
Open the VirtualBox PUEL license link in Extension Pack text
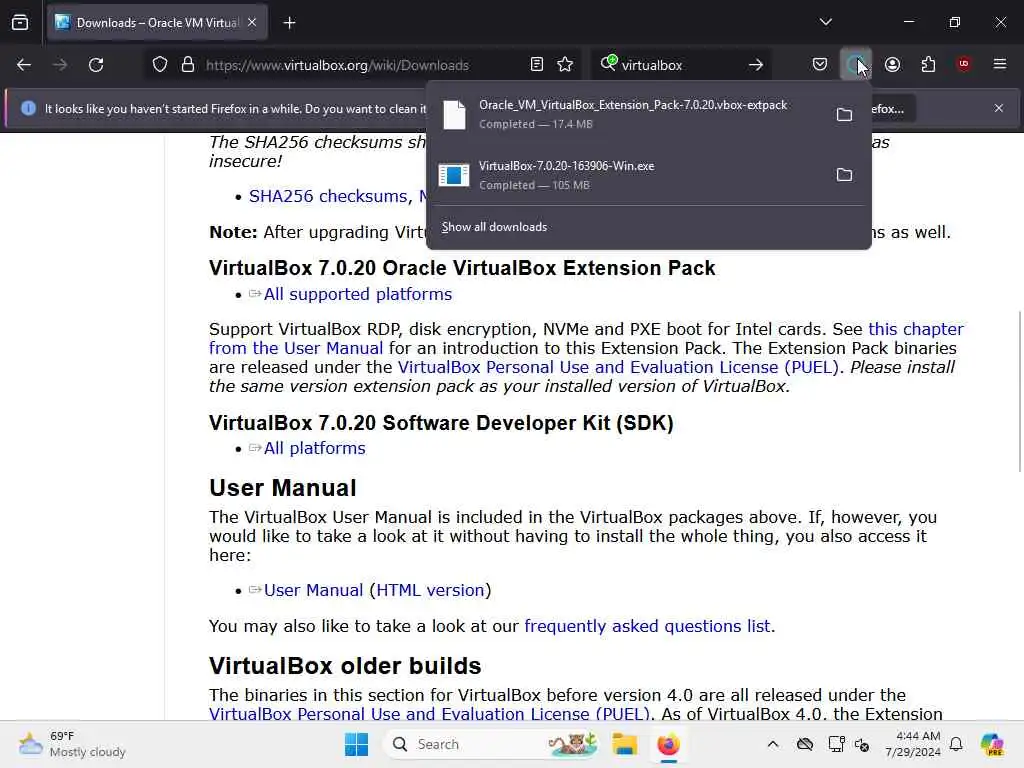tap(618, 367)
